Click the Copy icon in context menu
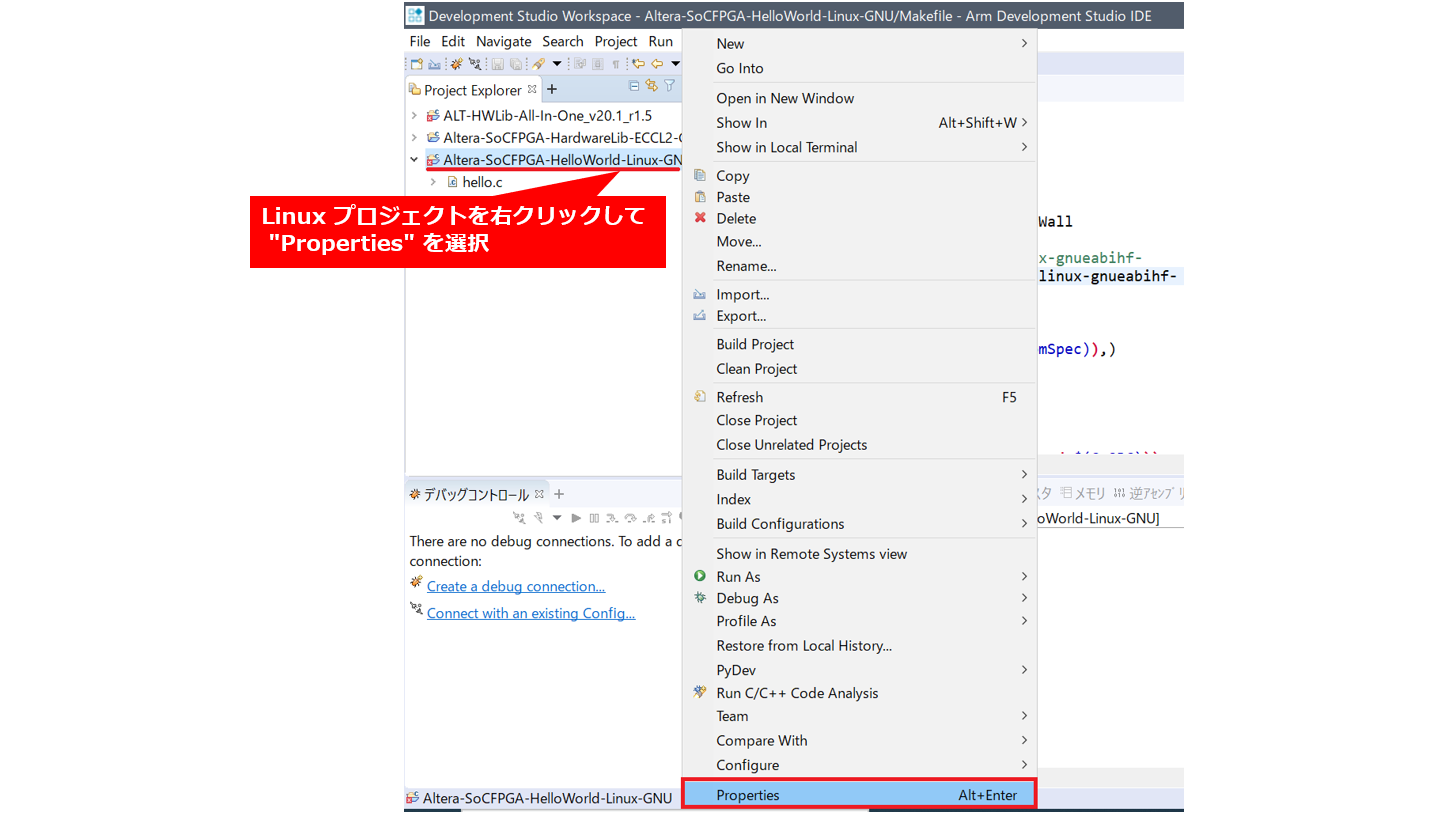The height and width of the screenshot is (815, 1432). (x=700, y=175)
